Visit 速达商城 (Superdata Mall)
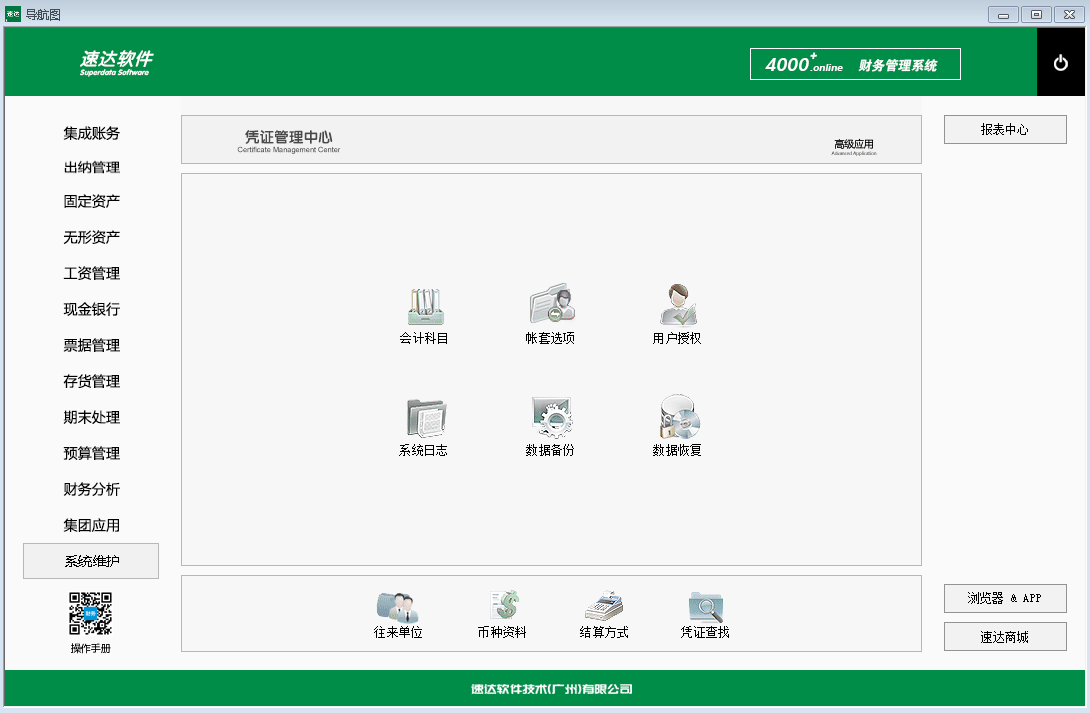 click(x=1004, y=636)
